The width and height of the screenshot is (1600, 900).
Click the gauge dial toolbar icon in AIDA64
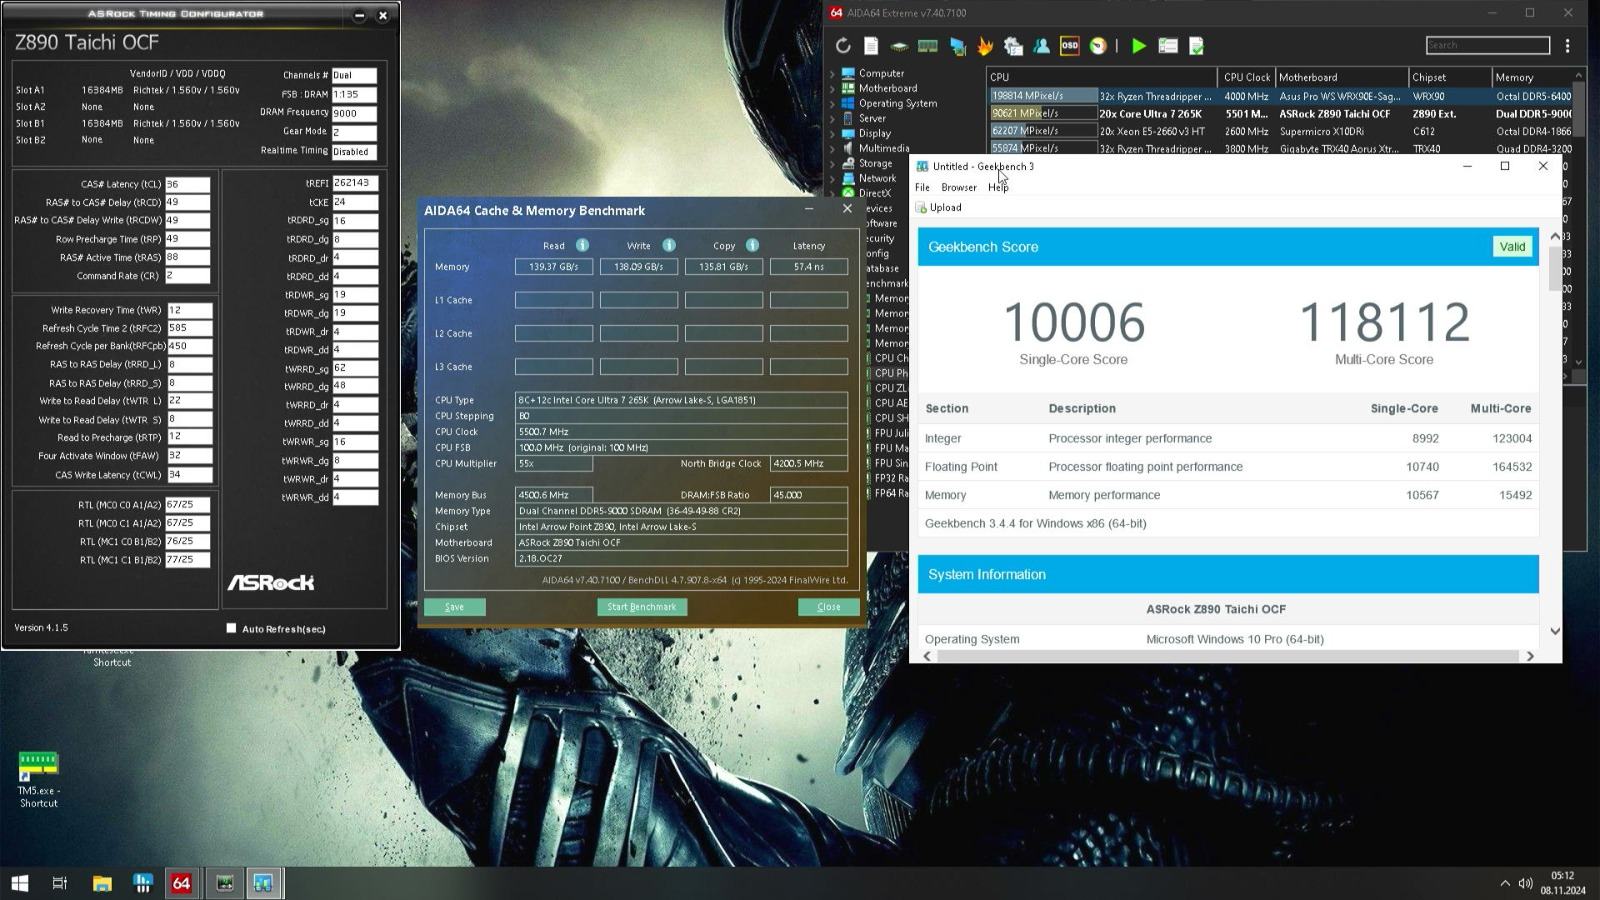point(1098,46)
